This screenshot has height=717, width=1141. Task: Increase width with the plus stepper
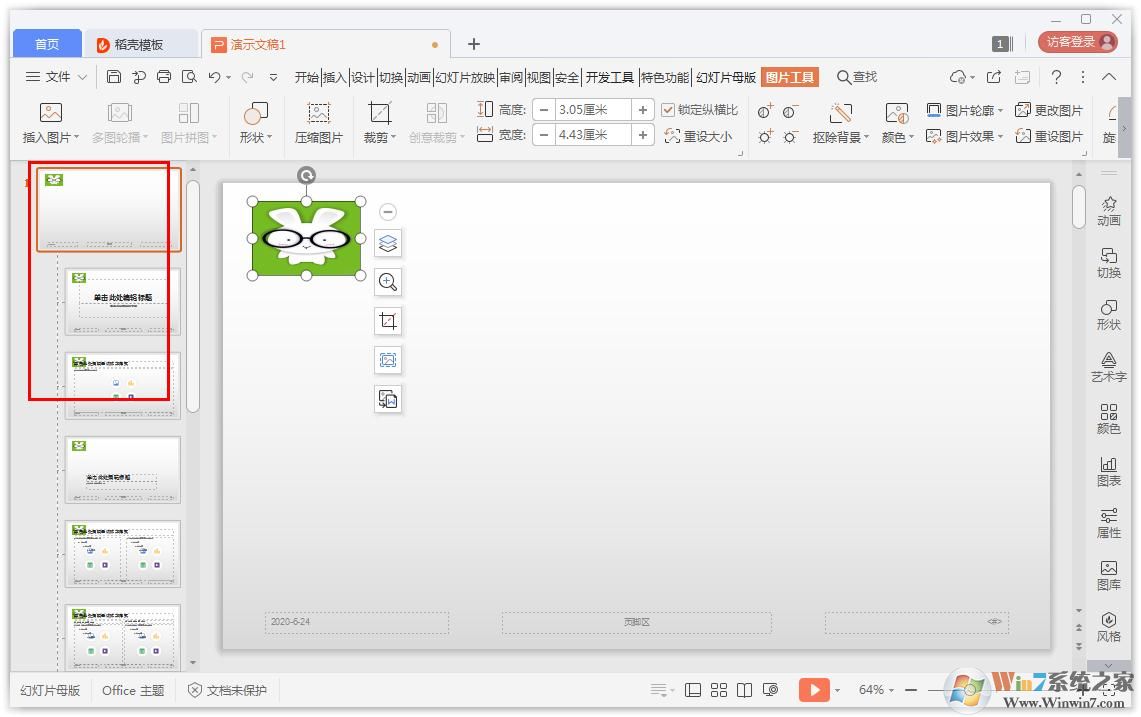pos(643,135)
